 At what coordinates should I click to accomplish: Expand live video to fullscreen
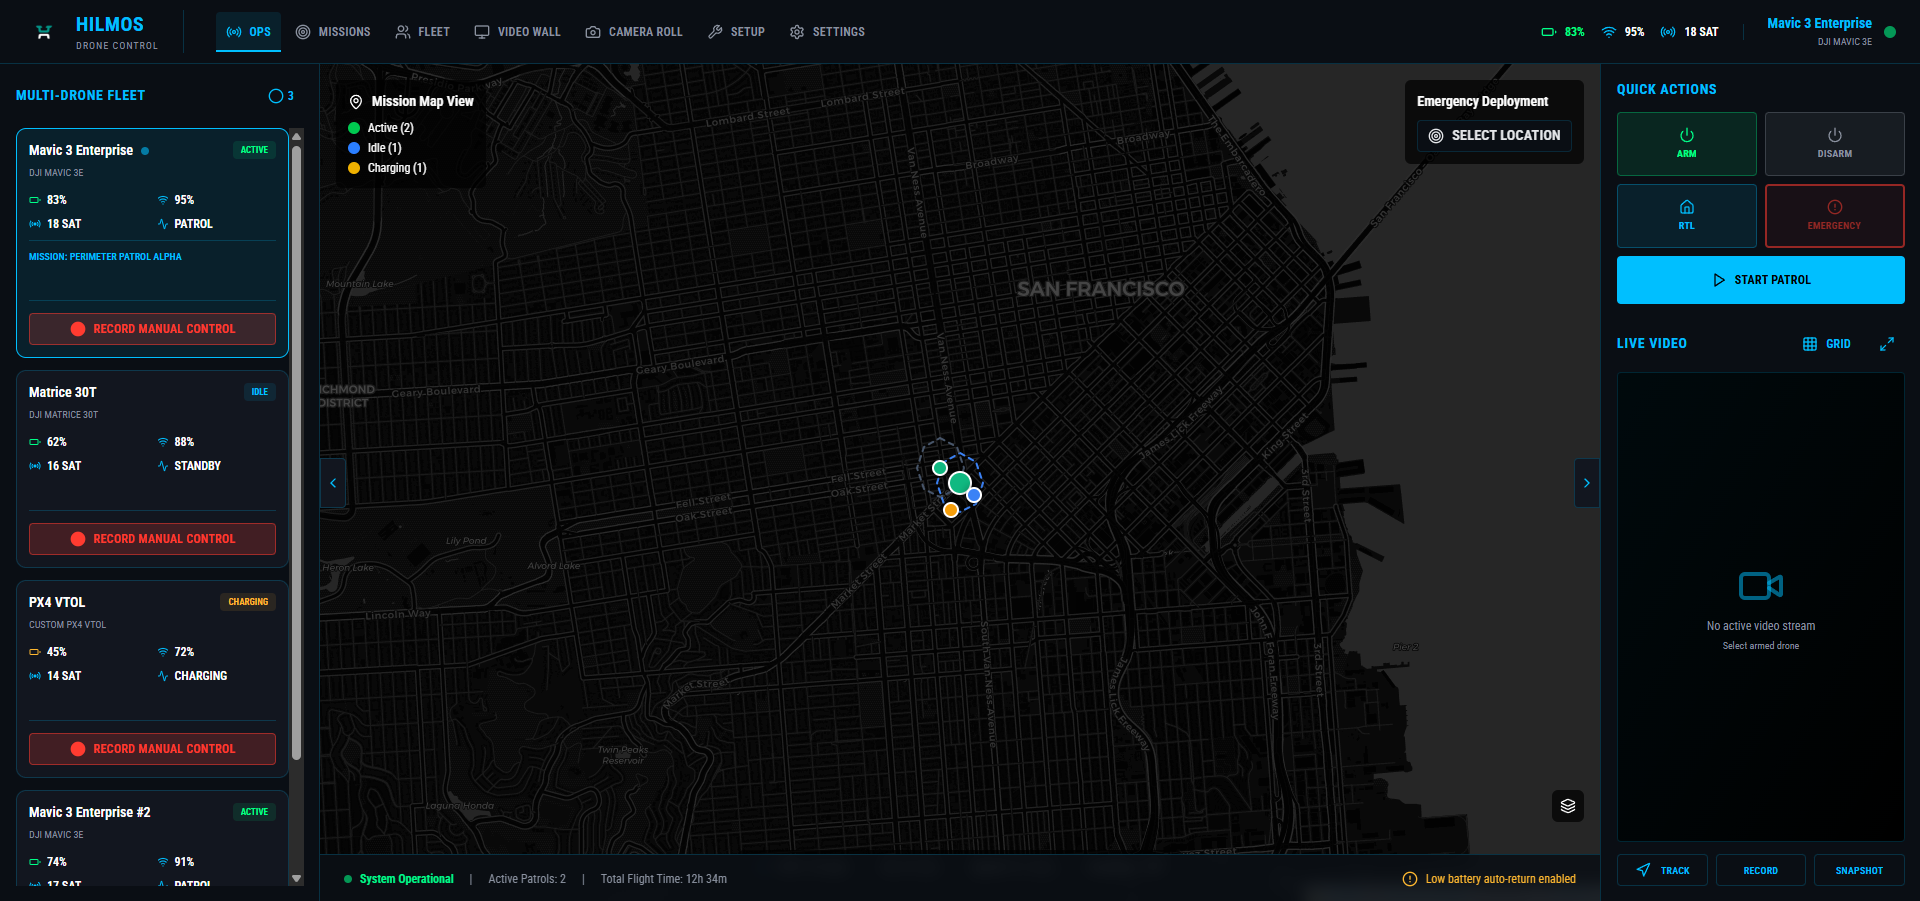tap(1886, 344)
